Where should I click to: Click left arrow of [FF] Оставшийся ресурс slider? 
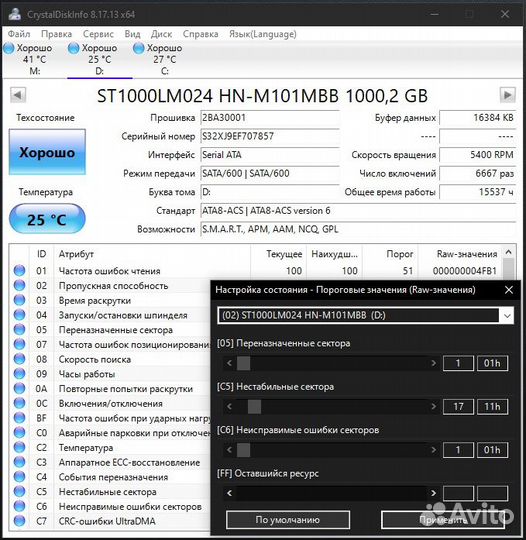[229, 493]
